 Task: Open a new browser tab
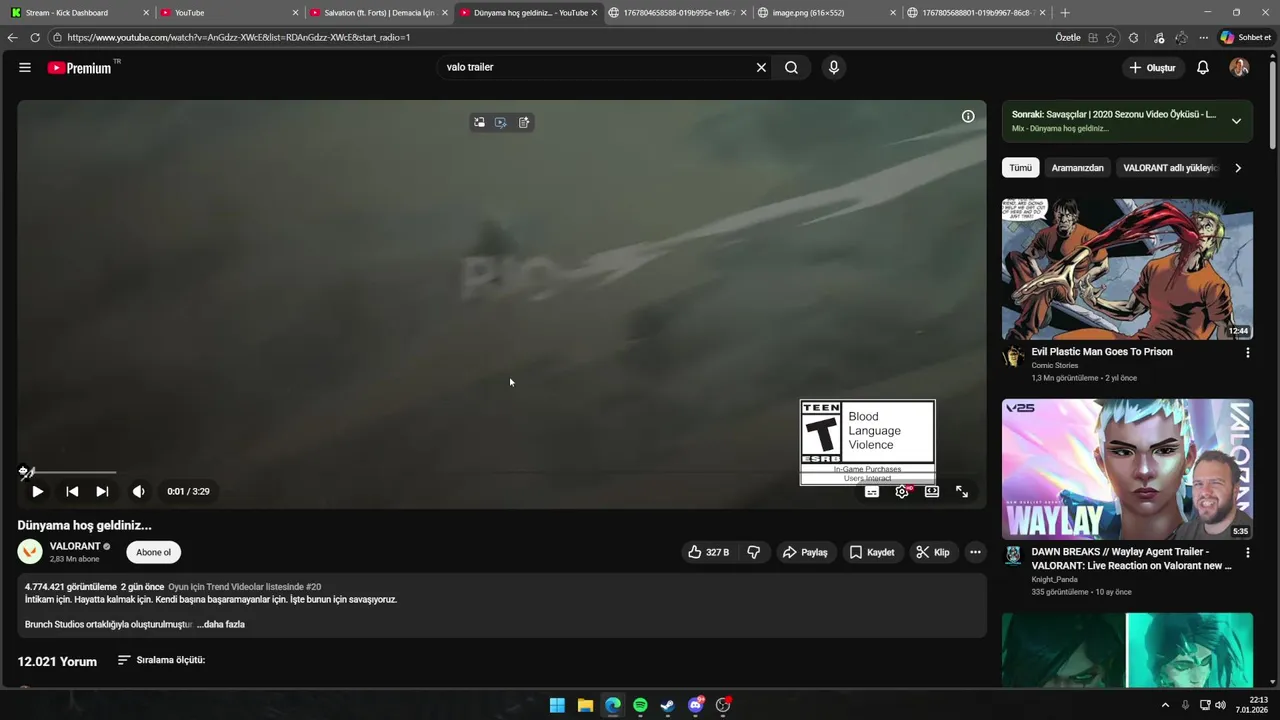[1064, 13]
